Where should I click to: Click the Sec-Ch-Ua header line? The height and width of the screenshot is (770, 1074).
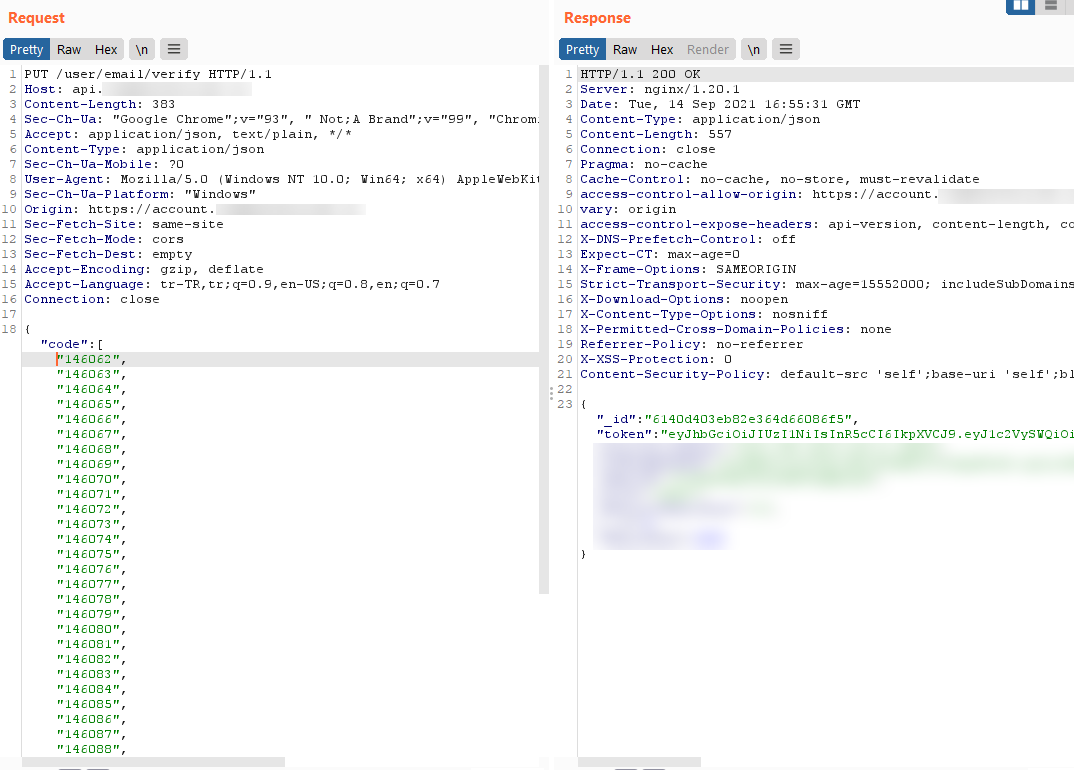click(x=281, y=119)
